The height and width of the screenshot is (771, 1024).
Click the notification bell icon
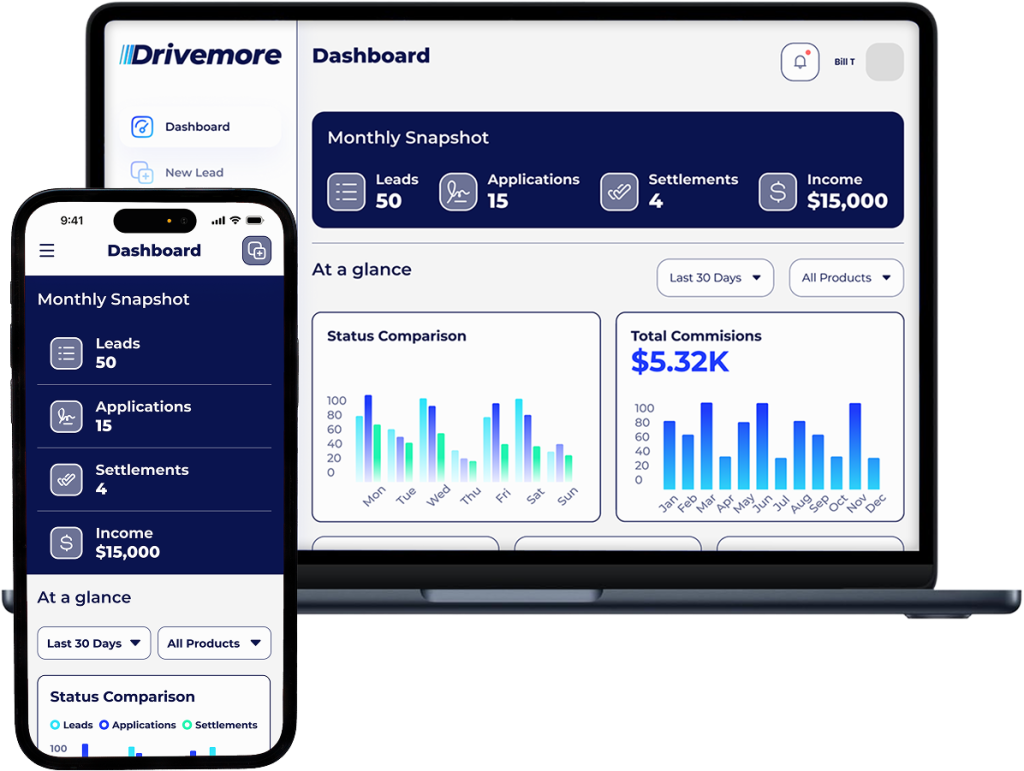799,62
